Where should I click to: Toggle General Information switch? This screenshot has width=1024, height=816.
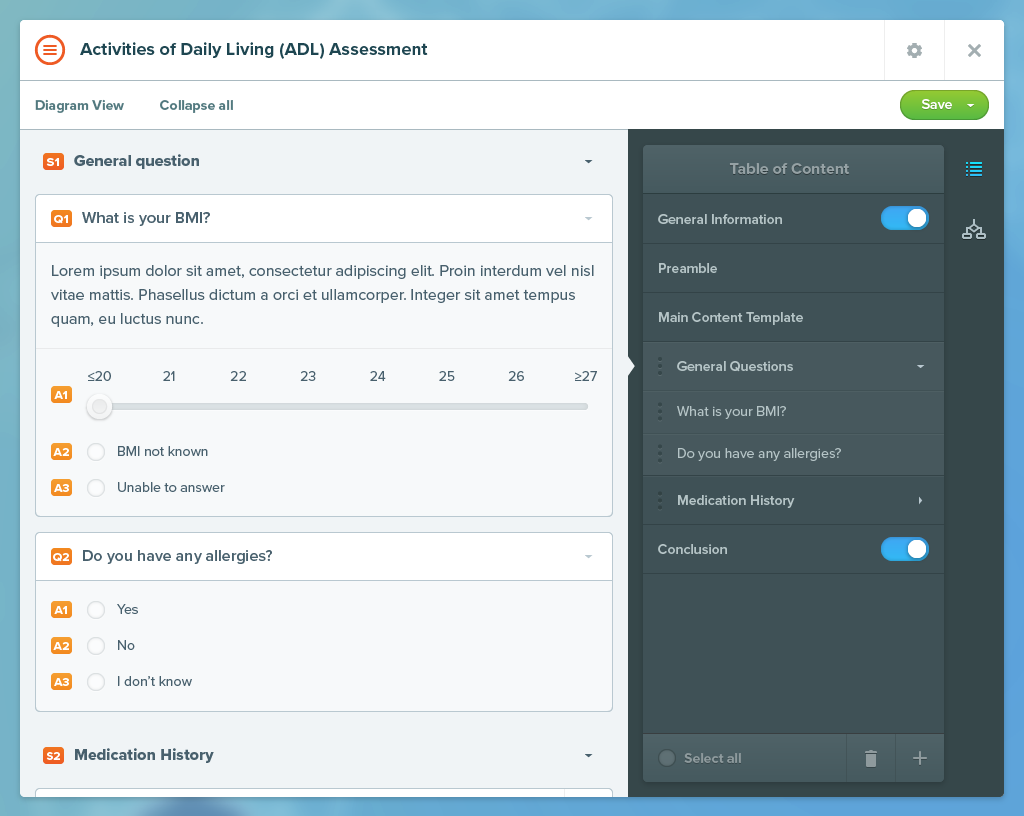904,218
